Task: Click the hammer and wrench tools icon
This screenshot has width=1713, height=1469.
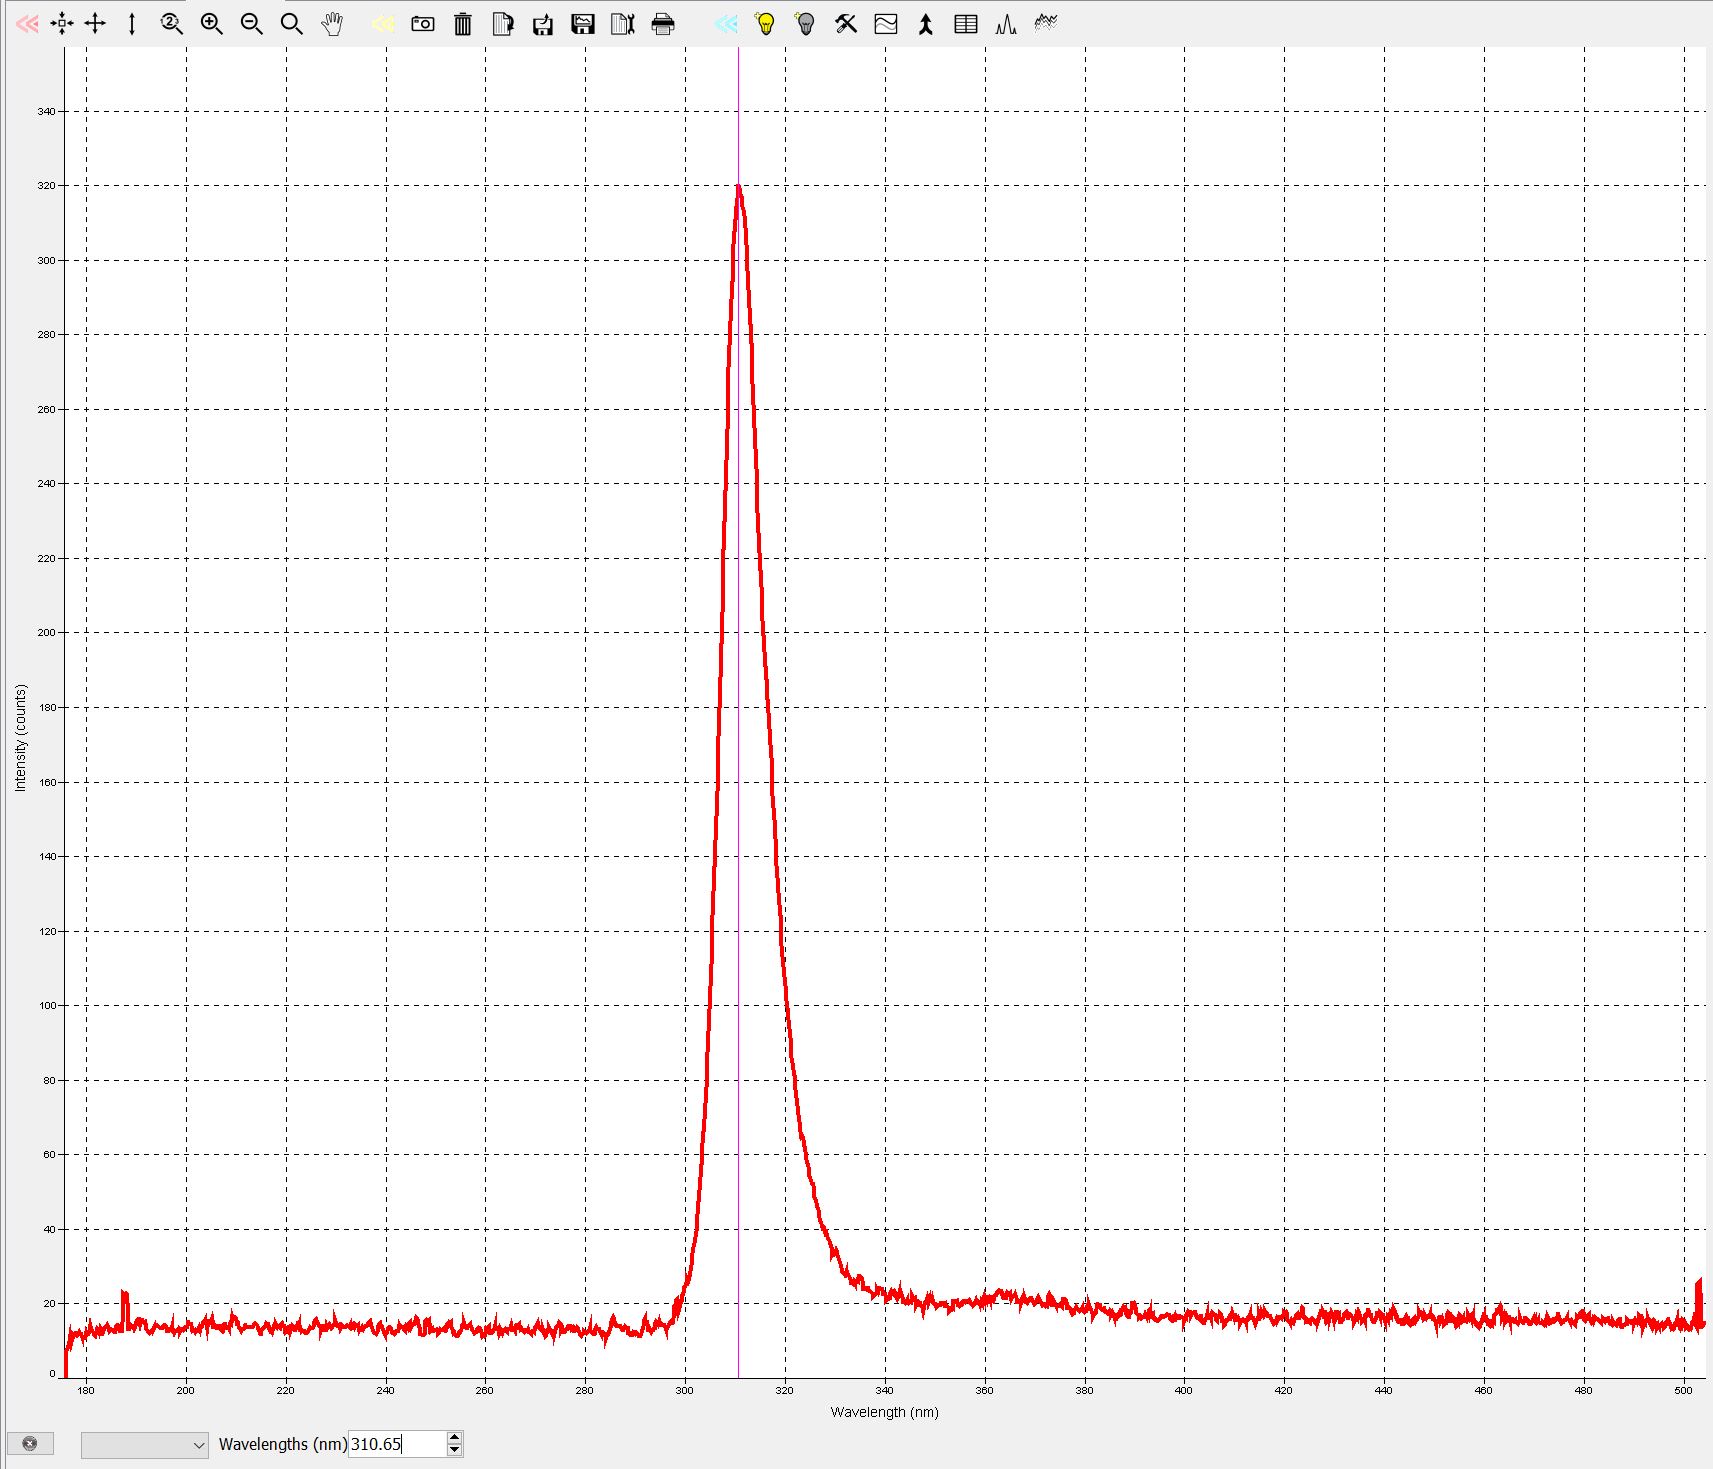Action: click(846, 24)
